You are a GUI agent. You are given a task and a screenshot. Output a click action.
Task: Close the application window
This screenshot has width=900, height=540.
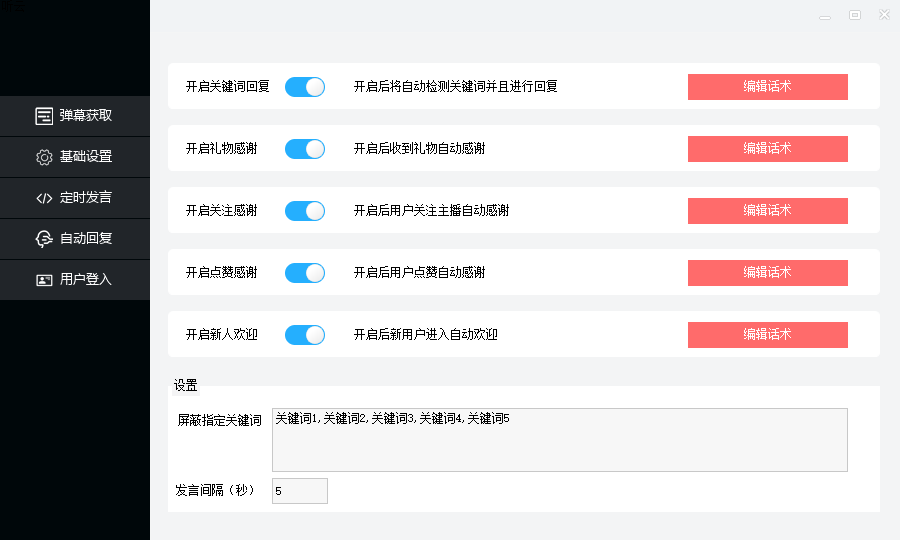884,15
